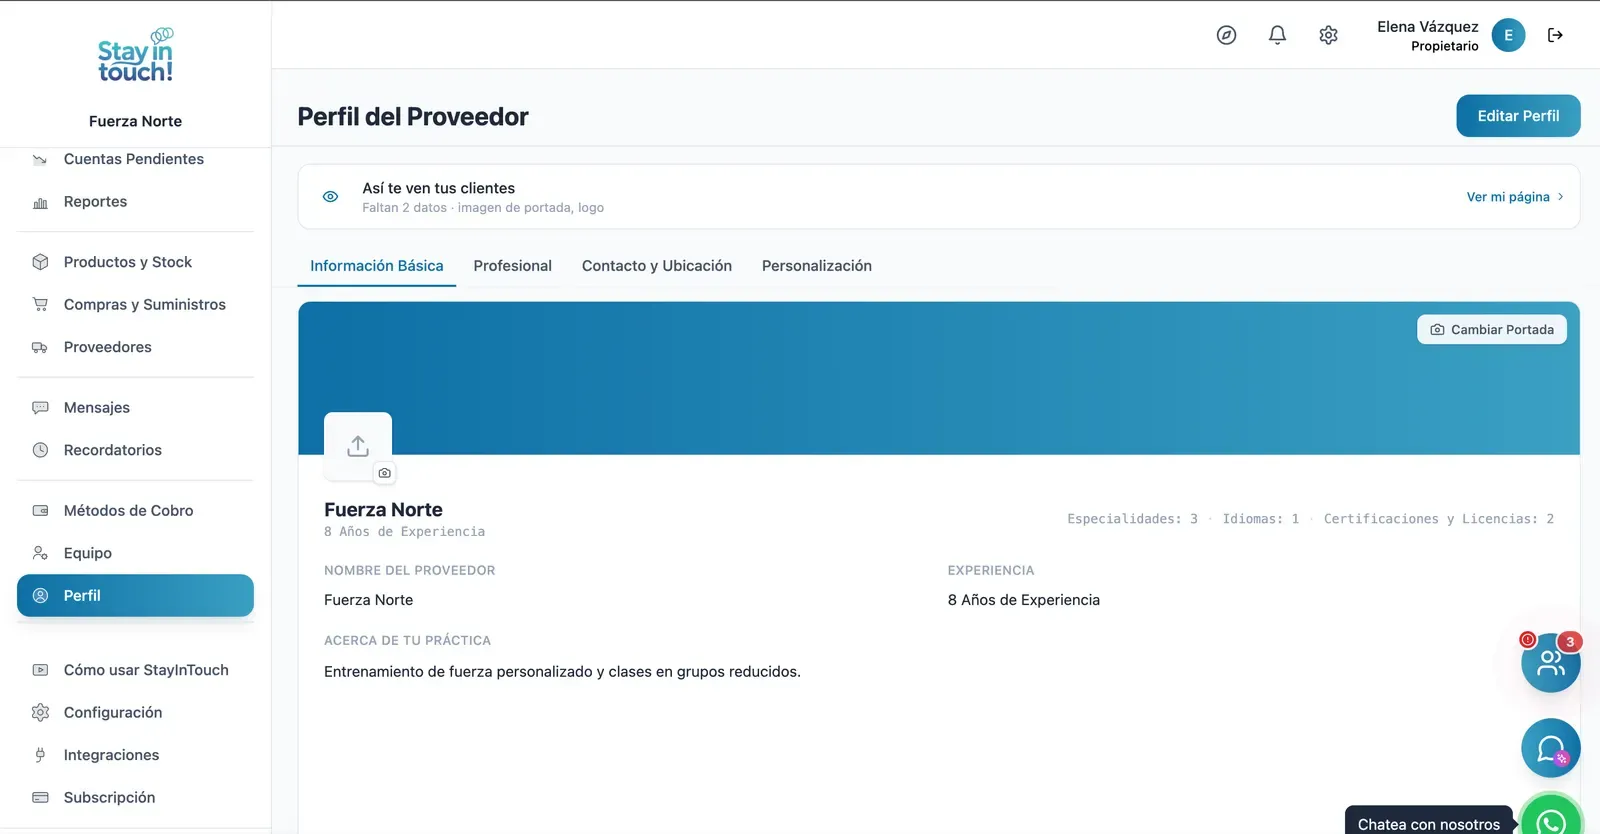Switch to the Personalización tab
Screen dimensions: 1600x834
[x=817, y=266]
